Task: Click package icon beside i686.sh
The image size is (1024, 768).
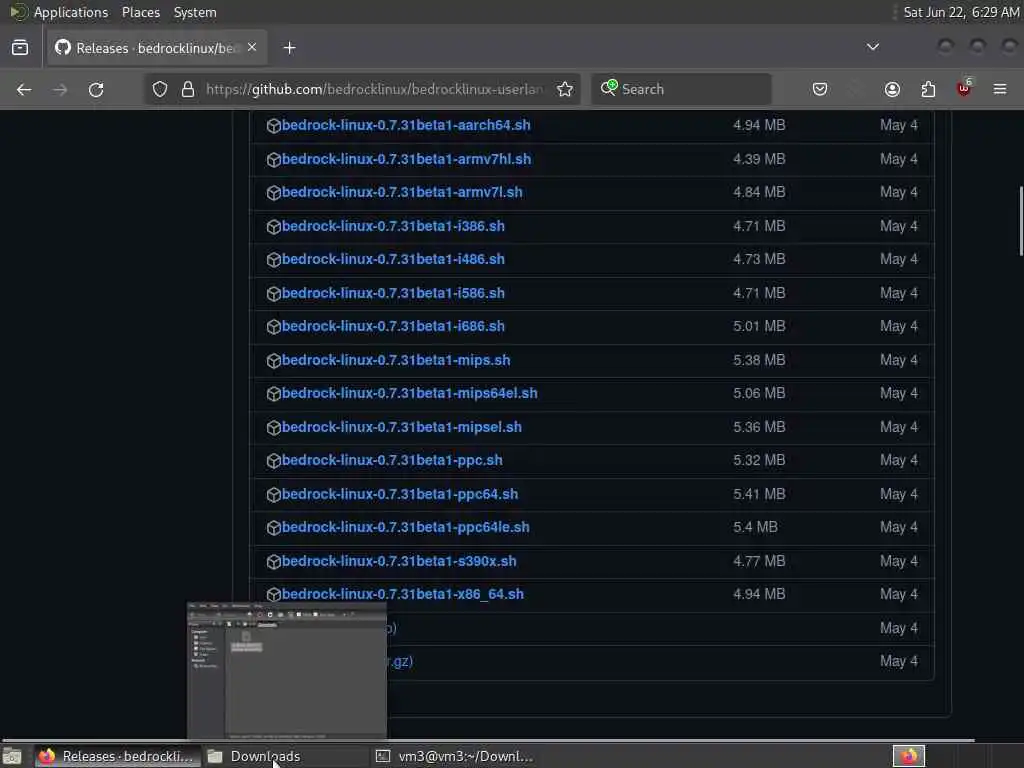Action: 274,327
